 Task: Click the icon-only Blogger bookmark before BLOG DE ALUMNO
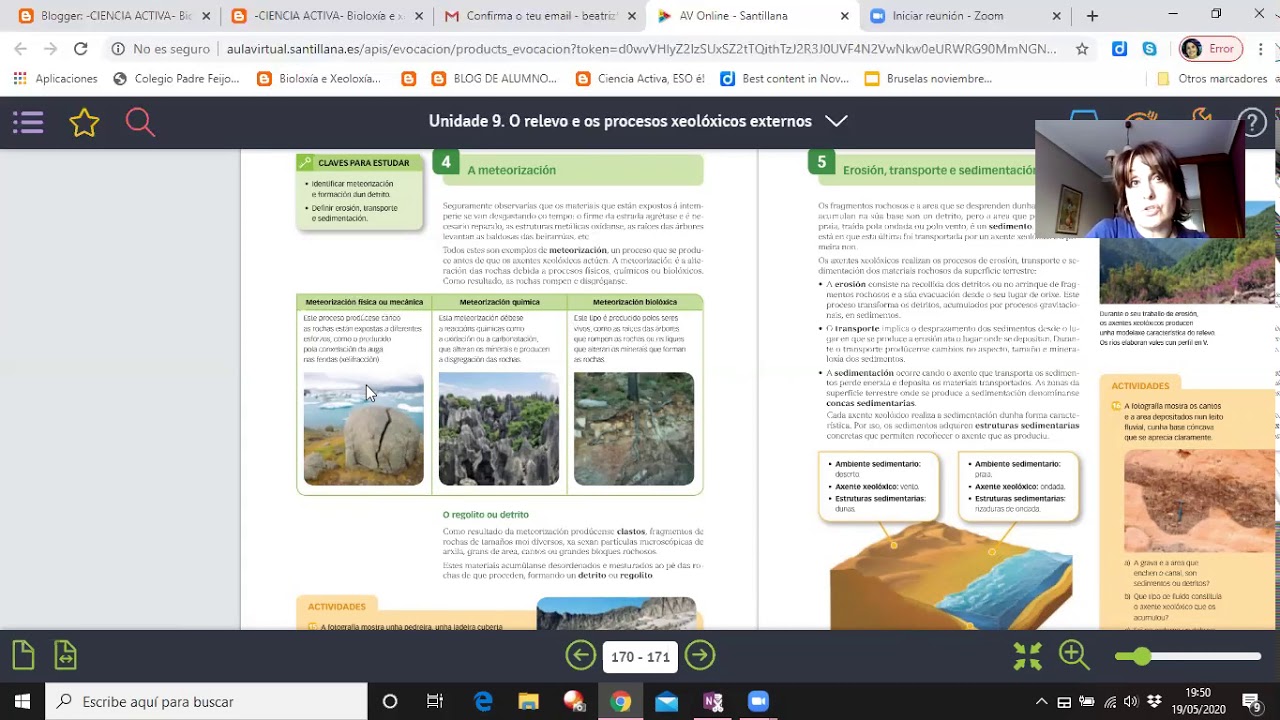point(409,79)
